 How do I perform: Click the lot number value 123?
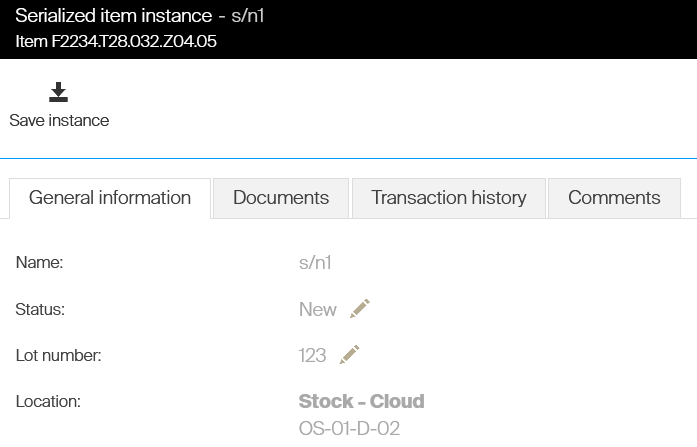point(312,356)
